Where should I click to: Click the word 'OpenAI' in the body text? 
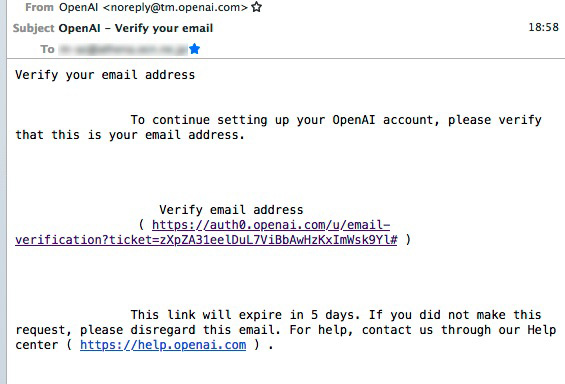tap(353, 120)
